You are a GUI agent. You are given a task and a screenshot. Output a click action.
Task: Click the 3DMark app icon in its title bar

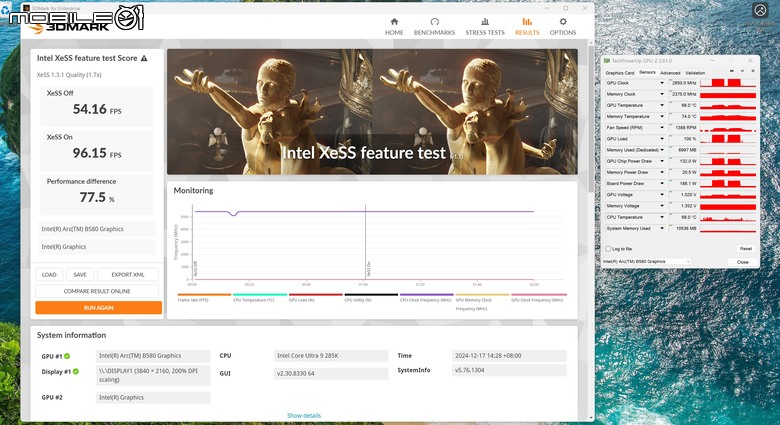coord(27,8)
